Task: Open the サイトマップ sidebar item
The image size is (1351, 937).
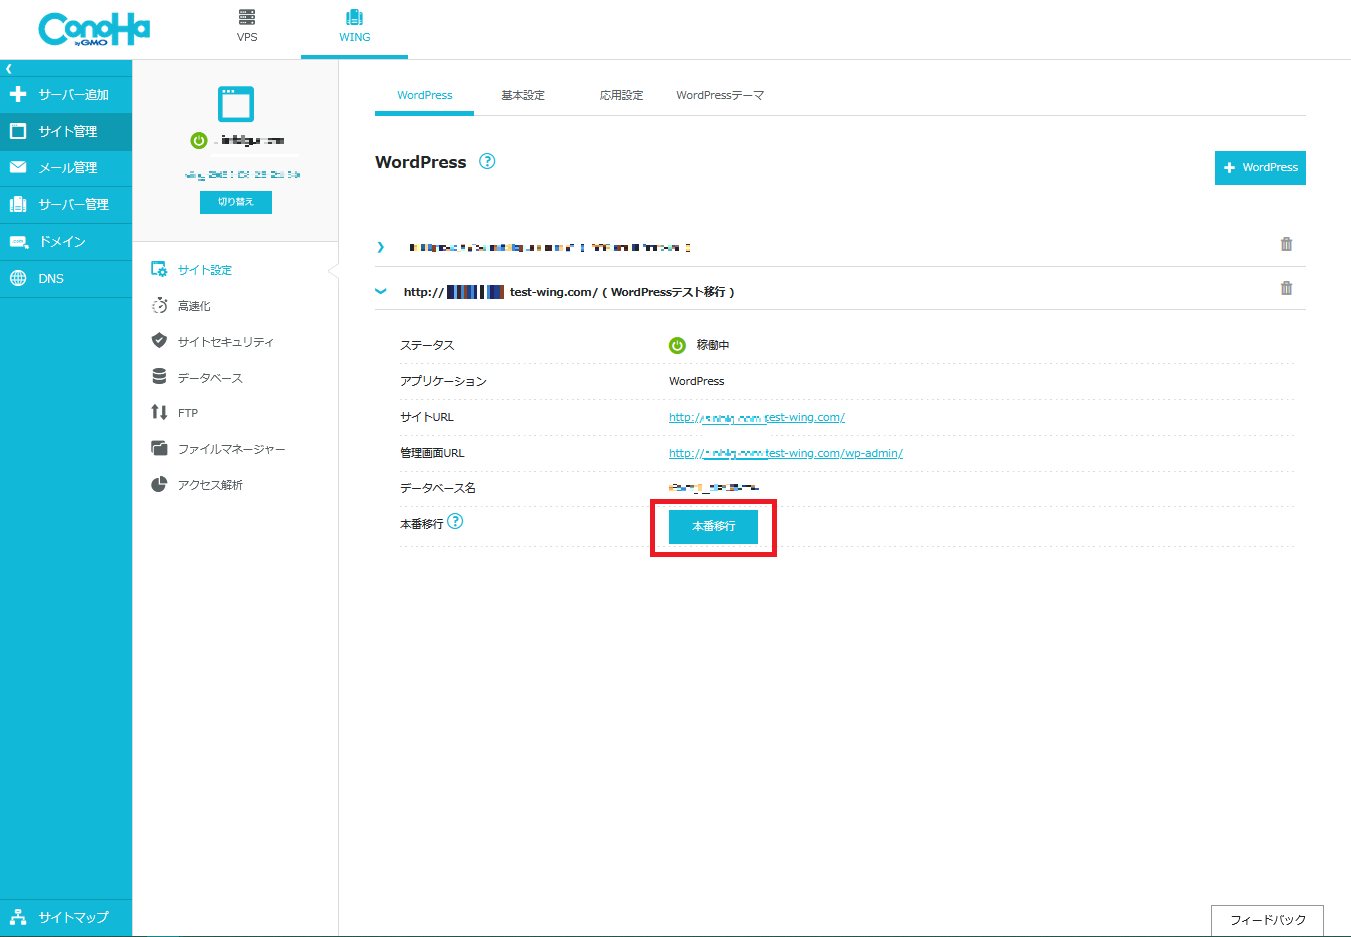Action: [66, 917]
